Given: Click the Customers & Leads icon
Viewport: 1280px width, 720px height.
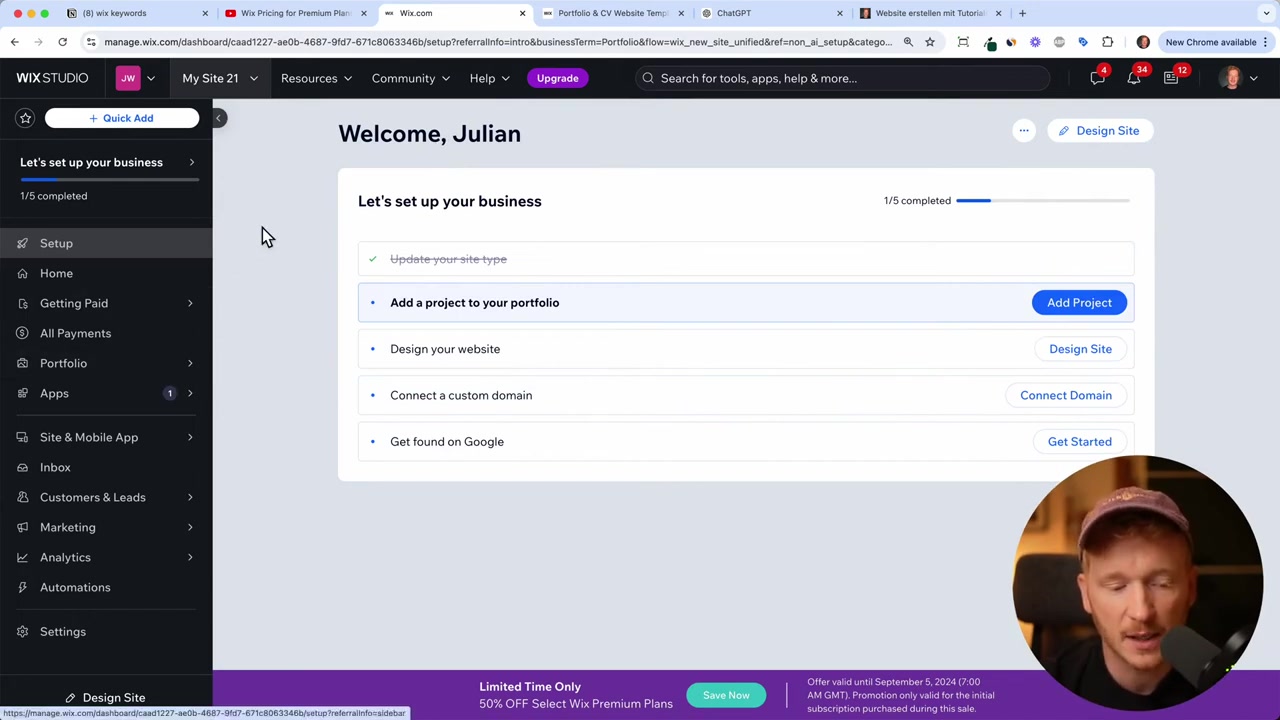Looking at the screenshot, I should tap(22, 497).
